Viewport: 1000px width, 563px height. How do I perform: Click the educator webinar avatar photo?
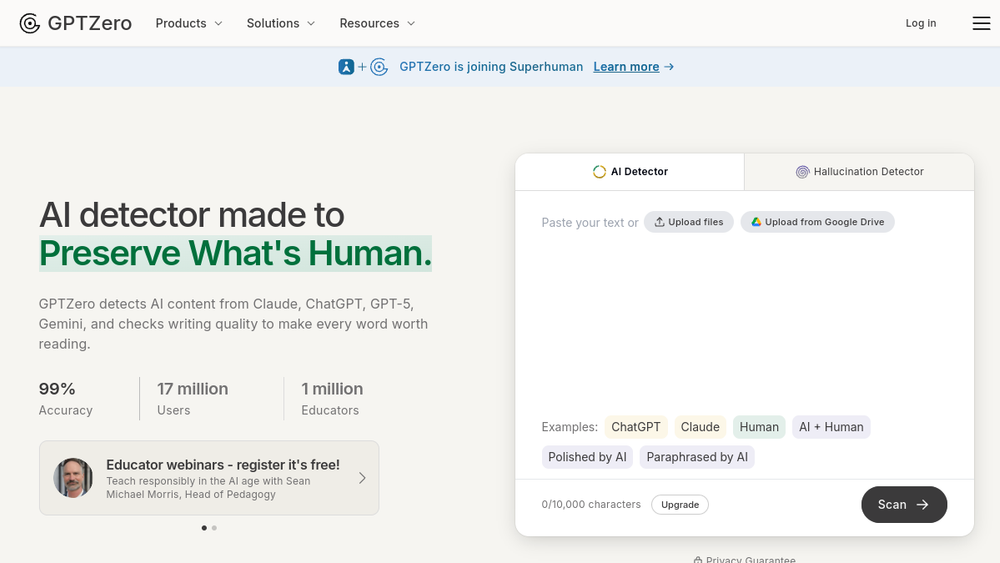click(x=73, y=478)
